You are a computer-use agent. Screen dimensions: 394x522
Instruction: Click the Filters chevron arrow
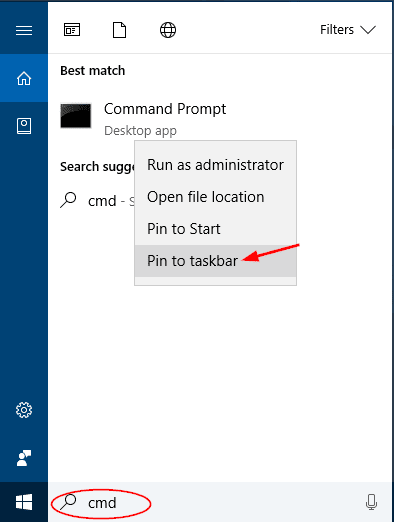pyautogui.click(x=368, y=30)
